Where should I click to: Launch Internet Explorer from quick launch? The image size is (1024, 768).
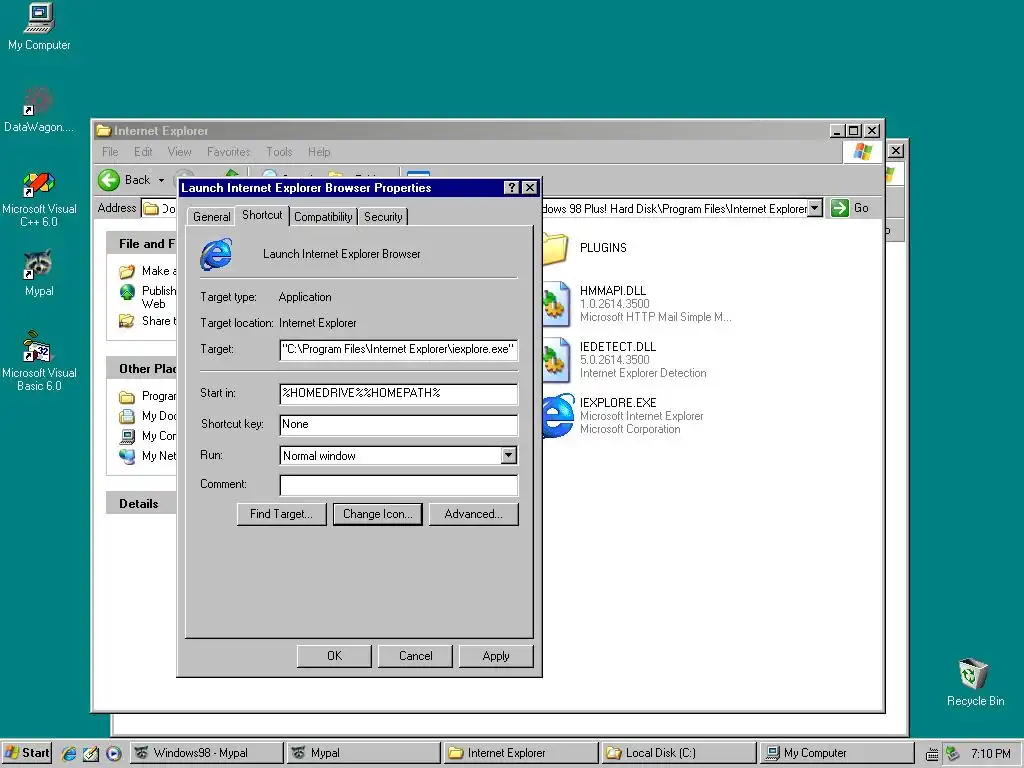pos(69,753)
